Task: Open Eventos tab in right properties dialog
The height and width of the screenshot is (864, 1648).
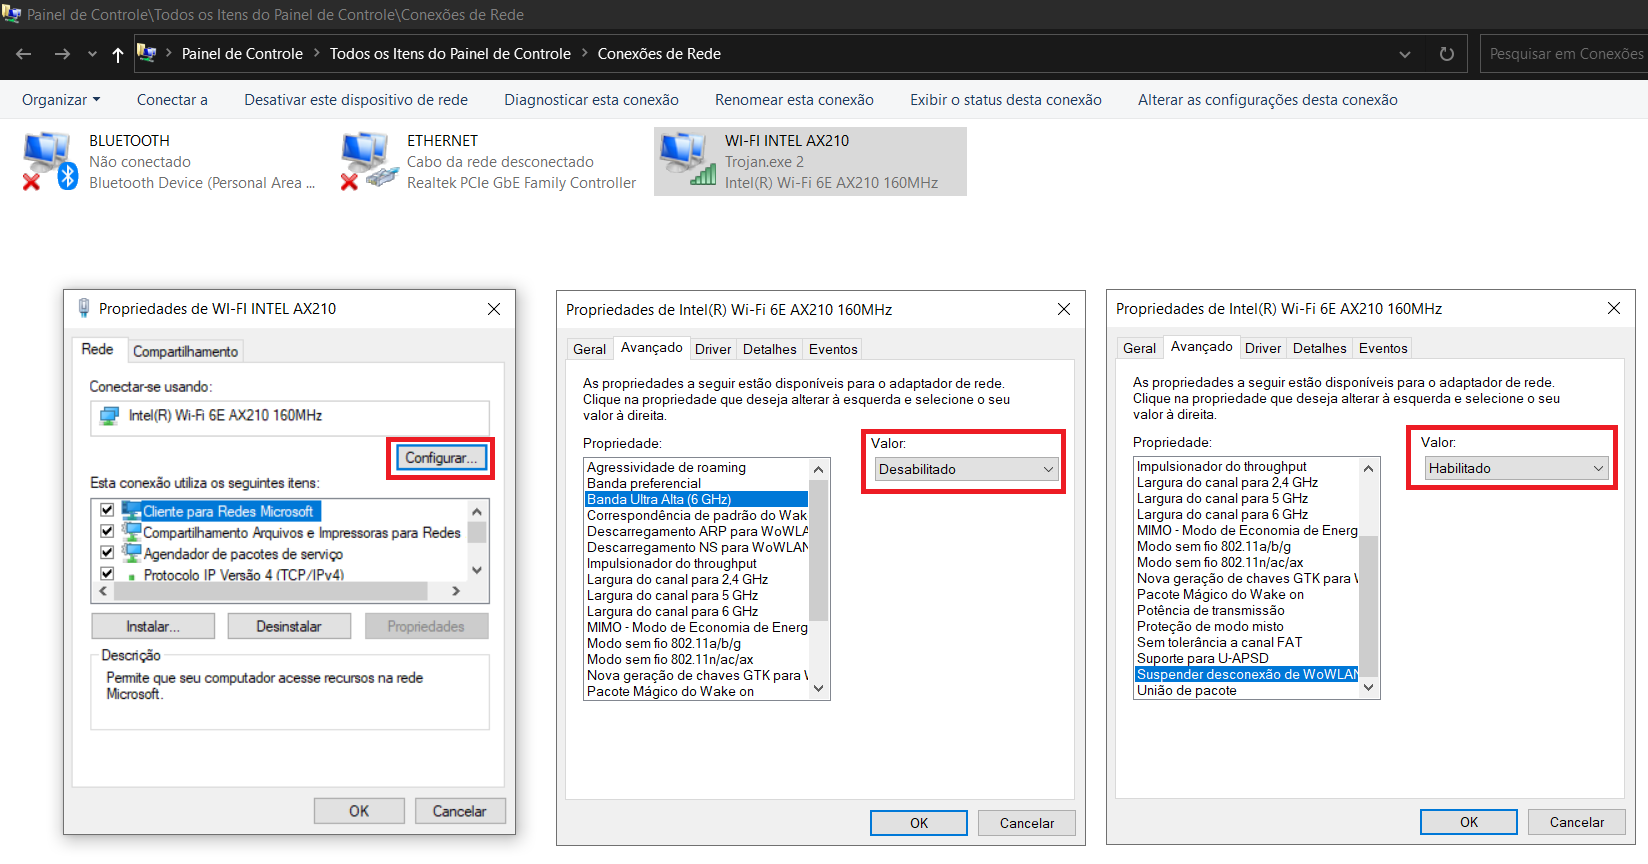Action: tap(1383, 348)
